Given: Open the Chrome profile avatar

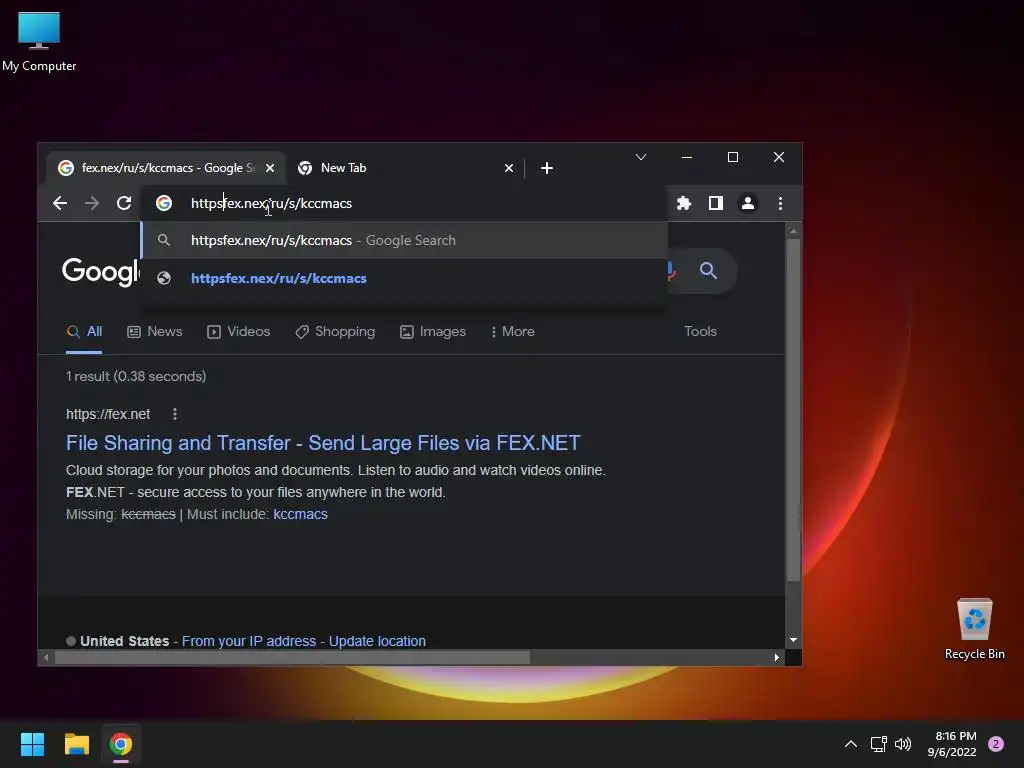Looking at the screenshot, I should point(748,203).
